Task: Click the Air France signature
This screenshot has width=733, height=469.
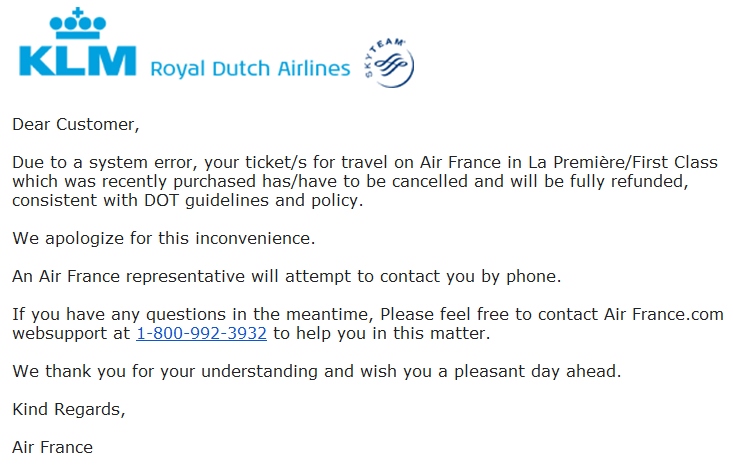Action: pos(52,447)
